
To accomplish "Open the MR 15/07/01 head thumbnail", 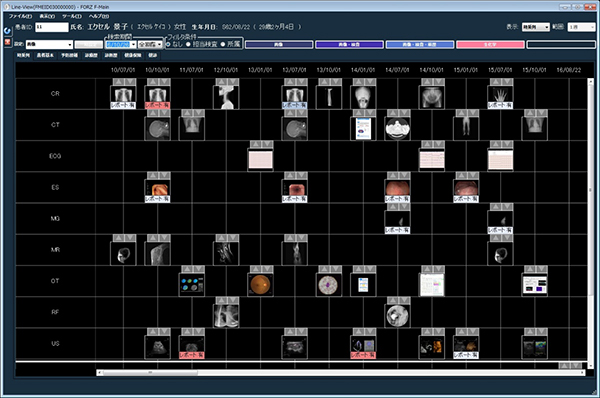I will [500, 254].
